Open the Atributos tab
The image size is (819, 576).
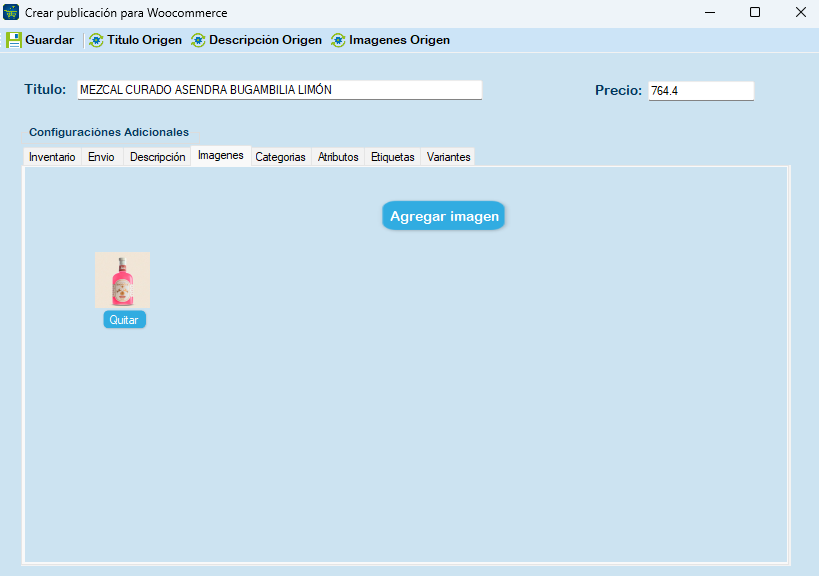click(x=338, y=157)
